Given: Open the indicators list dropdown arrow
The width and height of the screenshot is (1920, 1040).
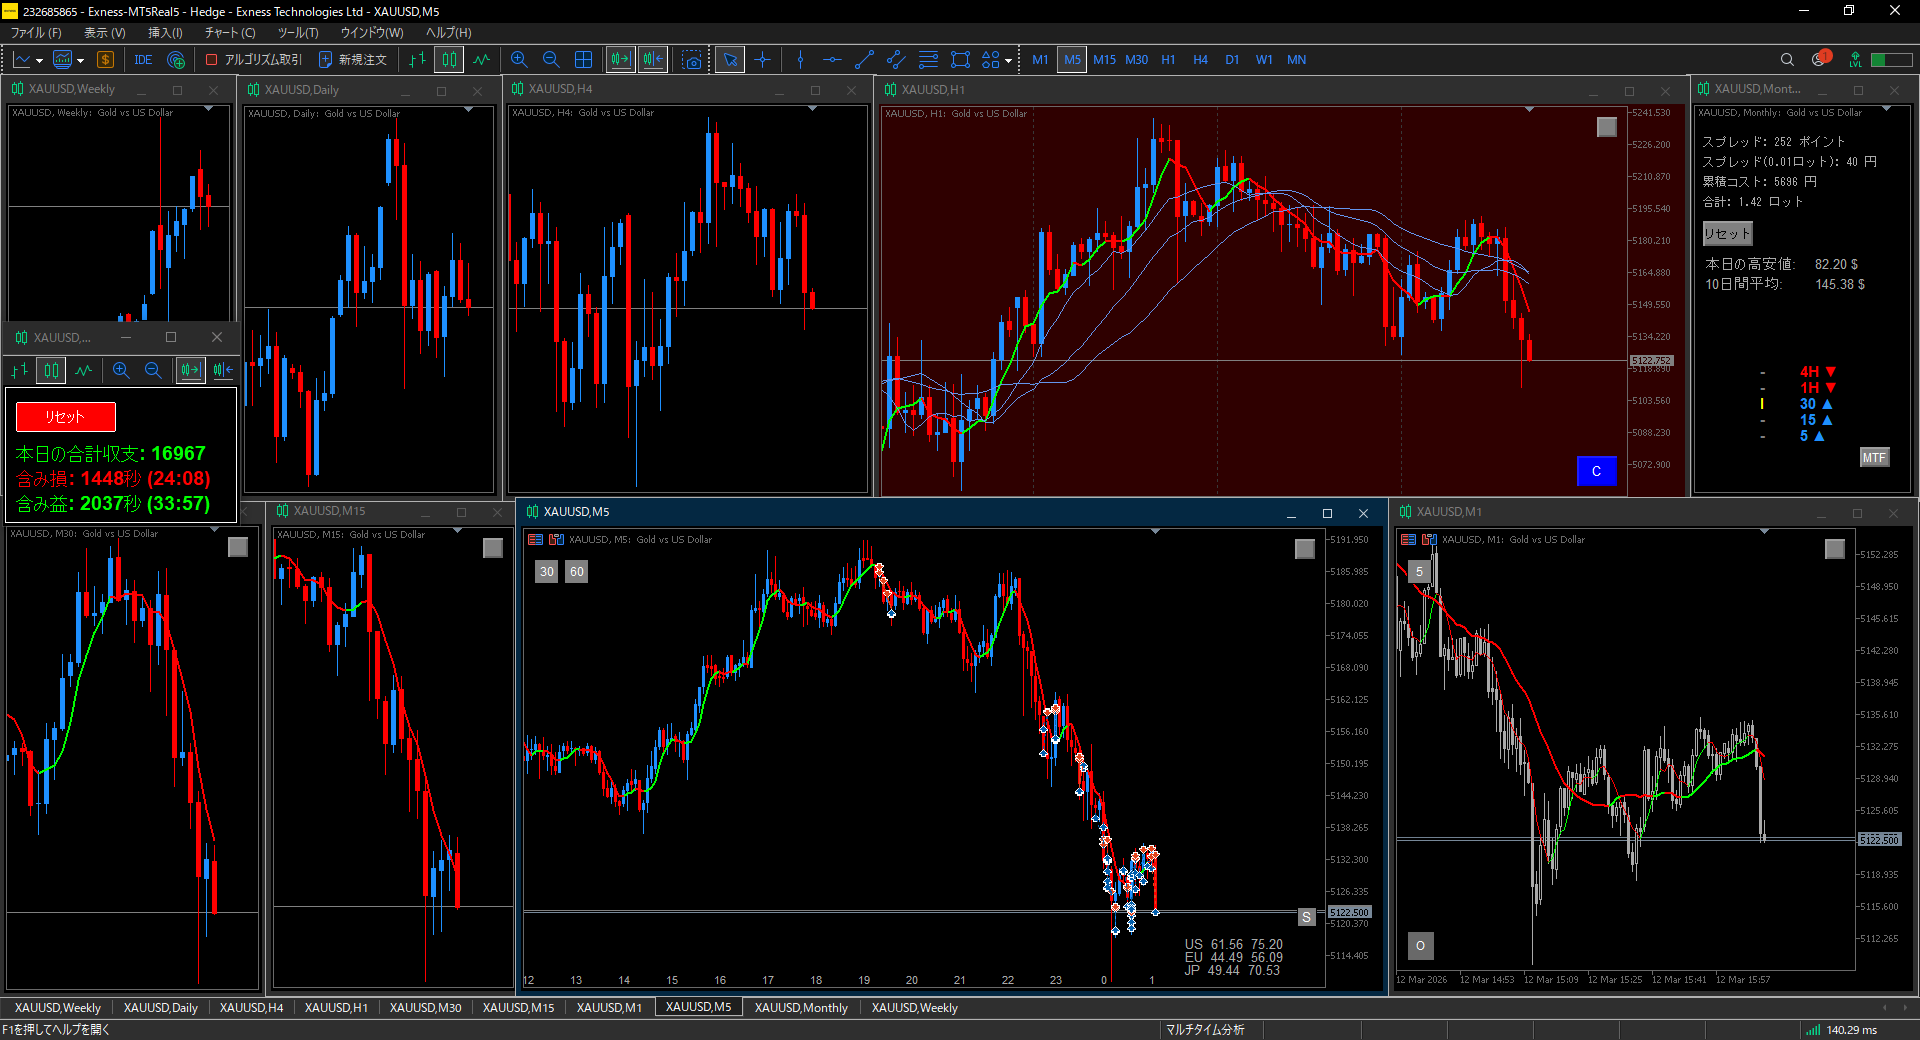Looking at the screenshot, I should (80, 61).
